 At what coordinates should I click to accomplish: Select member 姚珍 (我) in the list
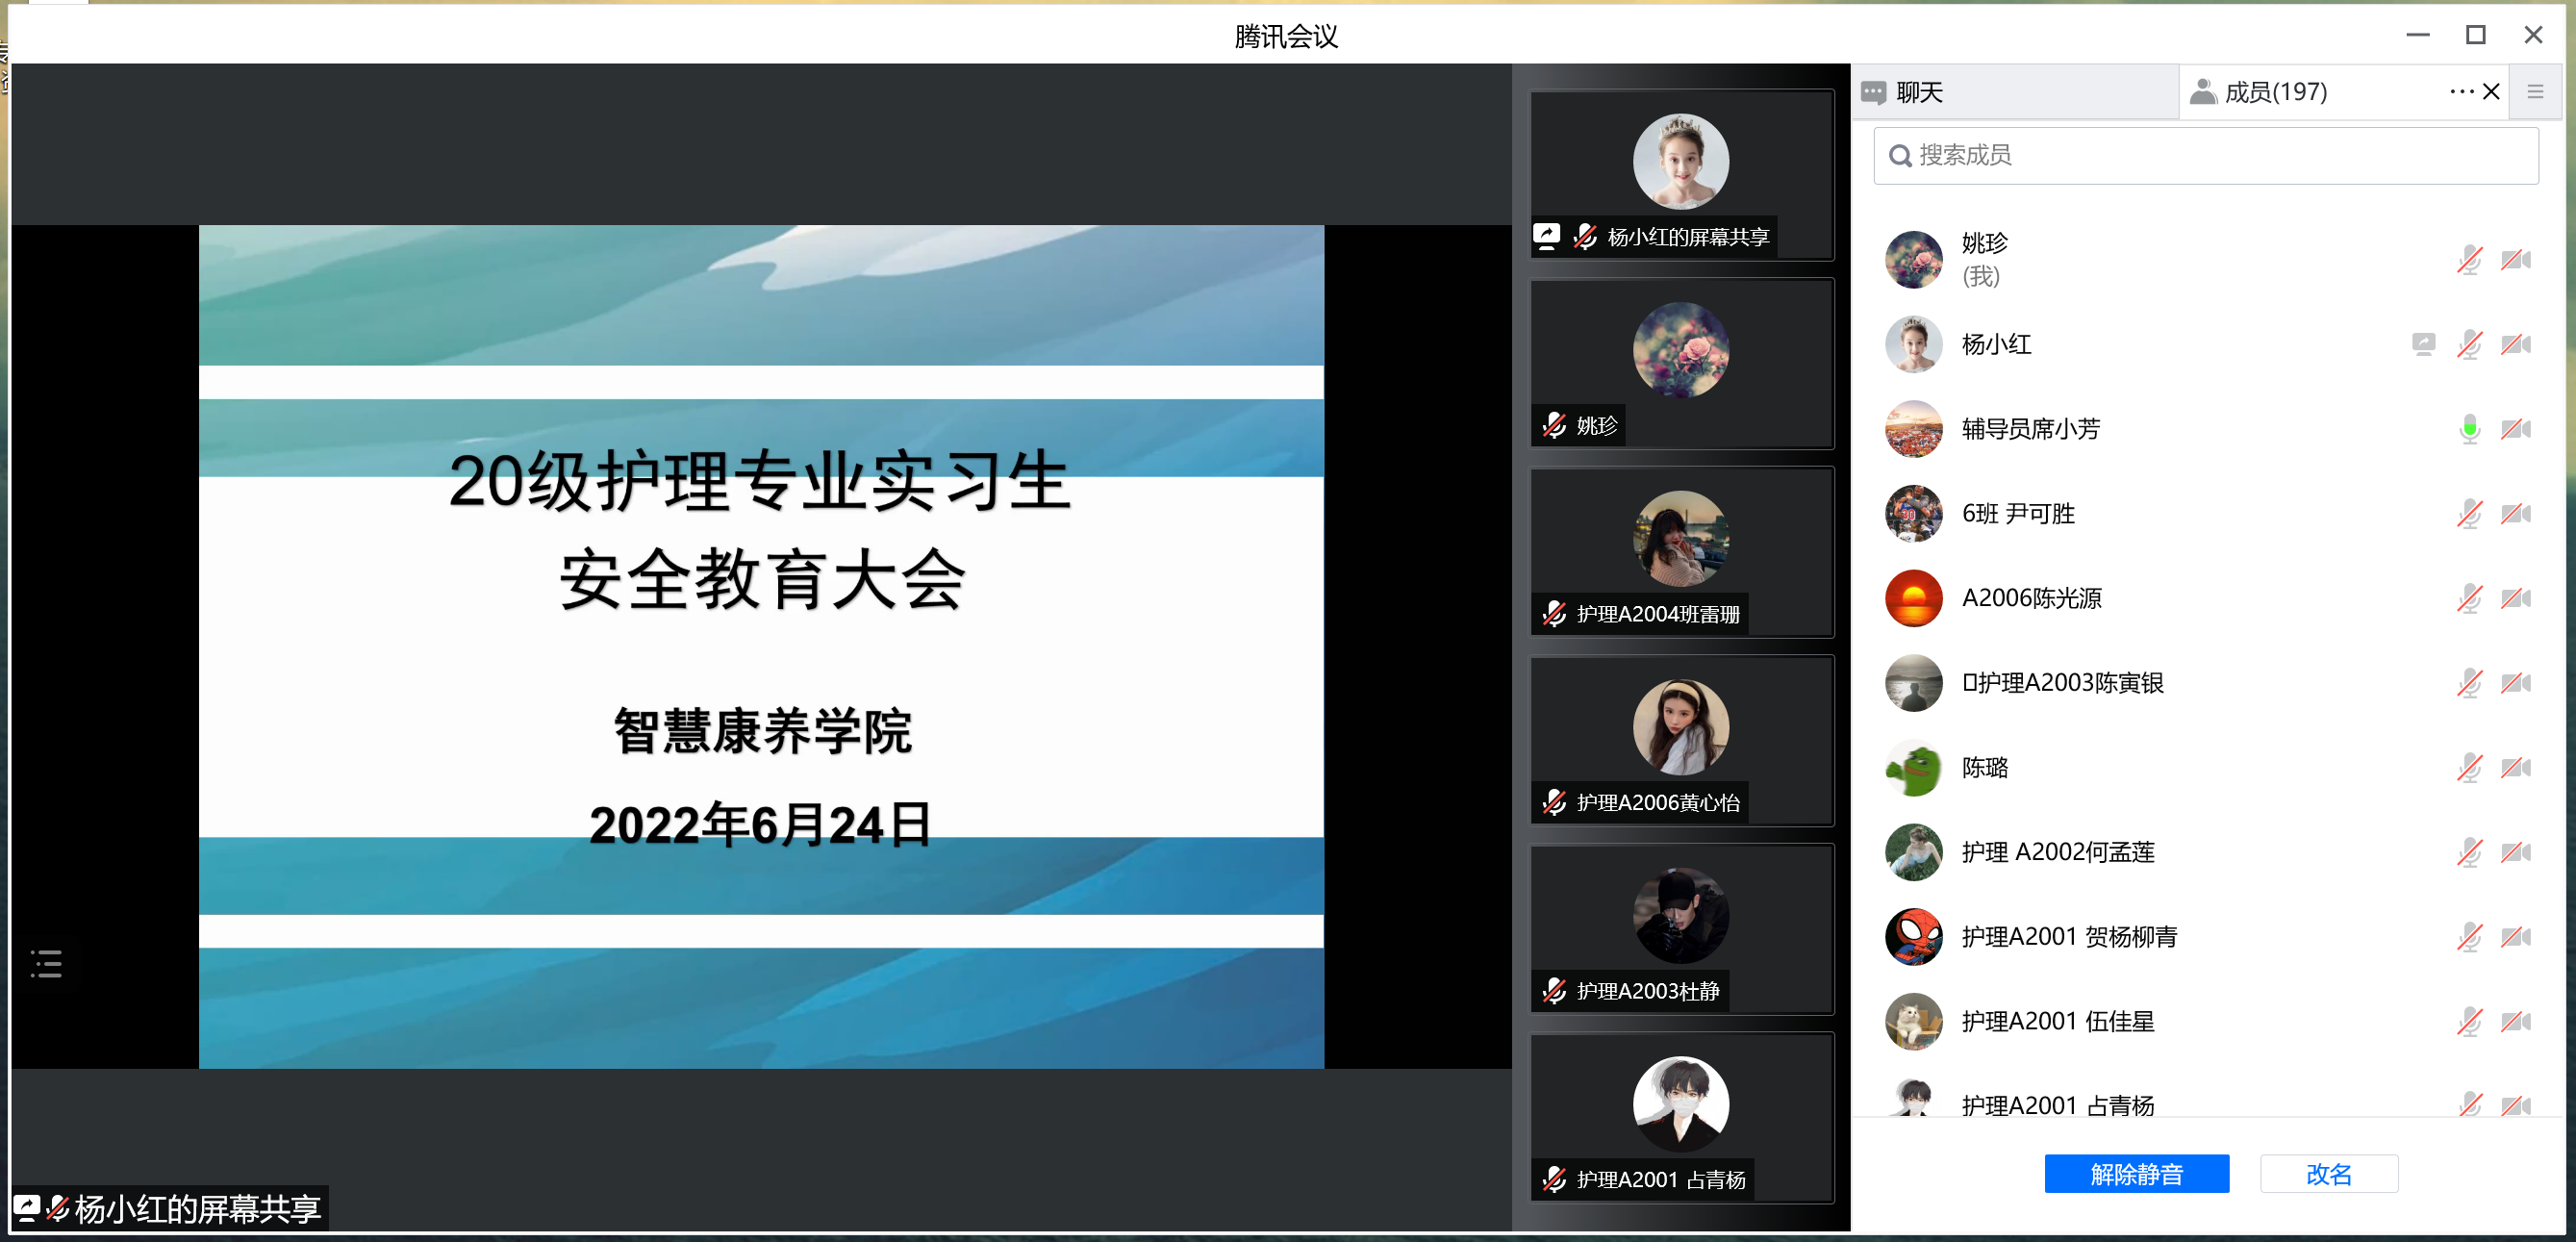pyautogui.click(x=2205, y=260)
